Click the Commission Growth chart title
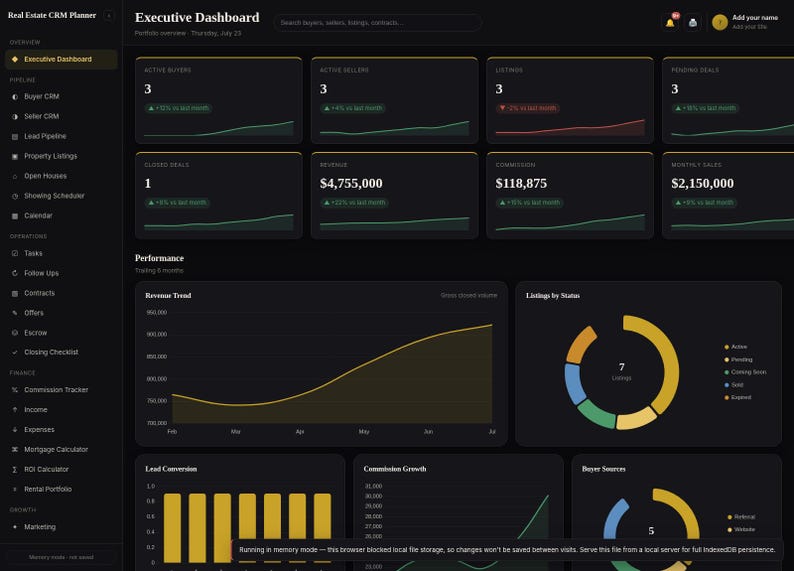The width and height of the screenshot is (794, 571). 395,469
